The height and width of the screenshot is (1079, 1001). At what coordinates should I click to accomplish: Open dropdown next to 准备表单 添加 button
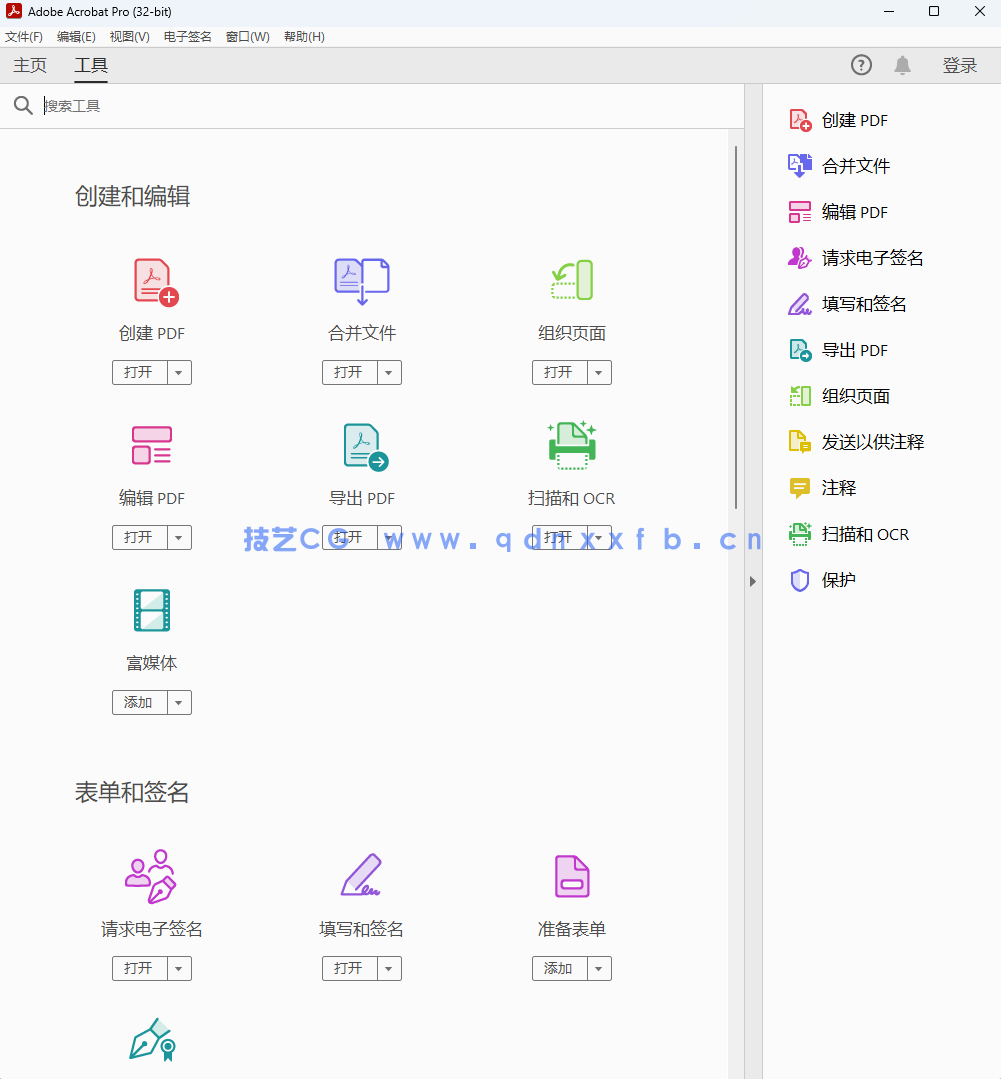point(599,968)
